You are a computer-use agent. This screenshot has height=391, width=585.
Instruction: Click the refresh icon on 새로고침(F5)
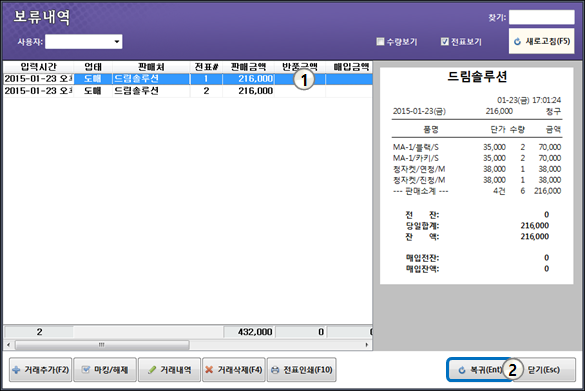point(517,41)
